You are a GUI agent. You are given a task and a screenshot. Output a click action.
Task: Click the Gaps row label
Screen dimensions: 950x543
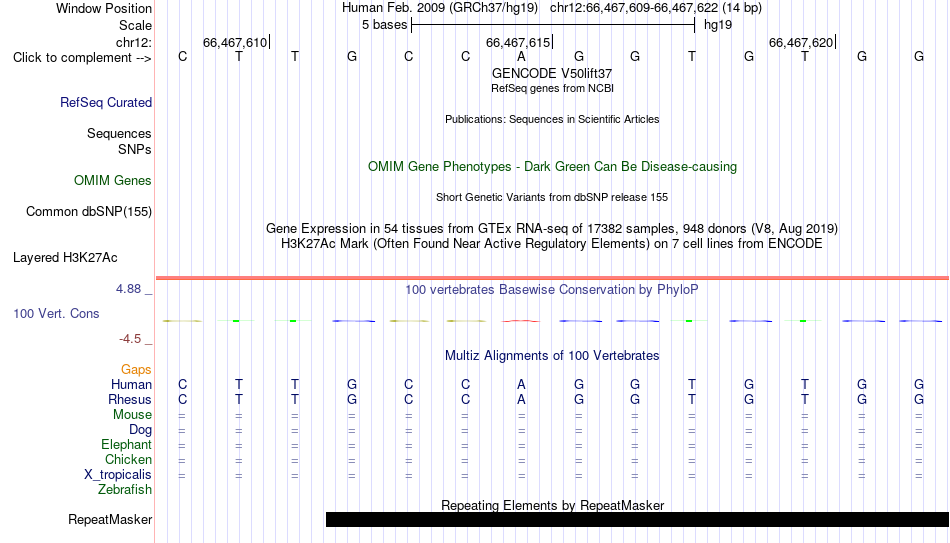pos(136,370)
